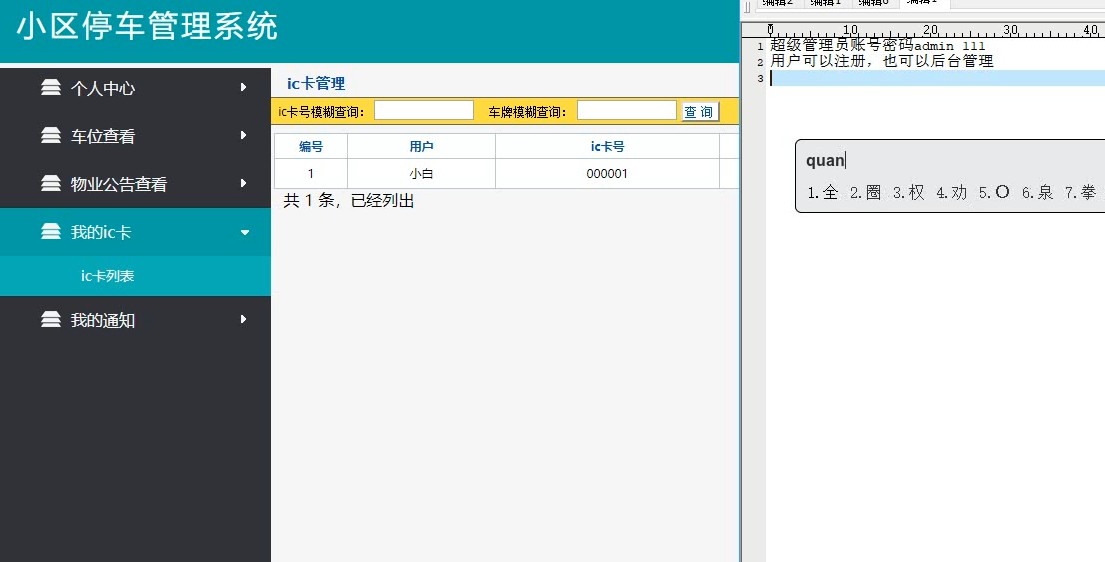Click the stack icon beside 我的通知
The width and height of the screenshot is (1105, 562).
[51, 319]
